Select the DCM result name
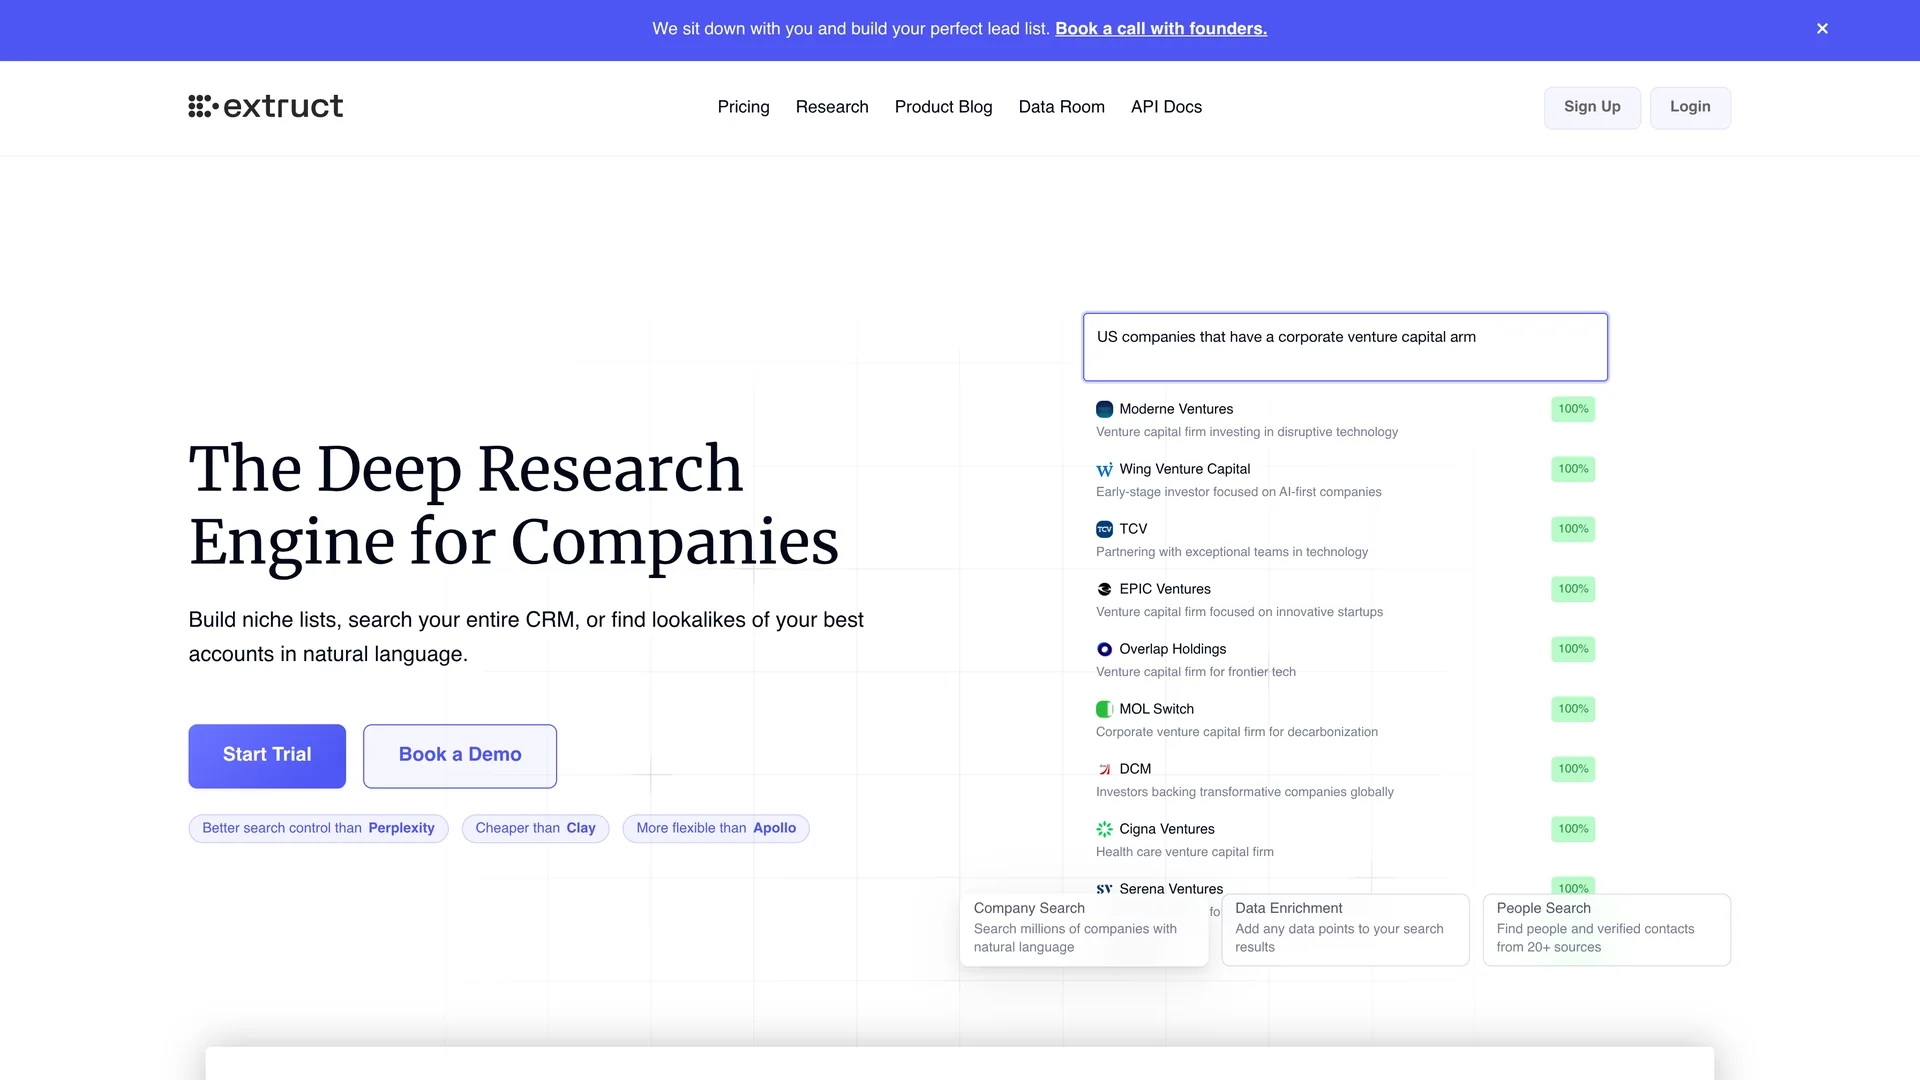This screenshot has height=1080, width=1920. click(x=1135, y=769)
